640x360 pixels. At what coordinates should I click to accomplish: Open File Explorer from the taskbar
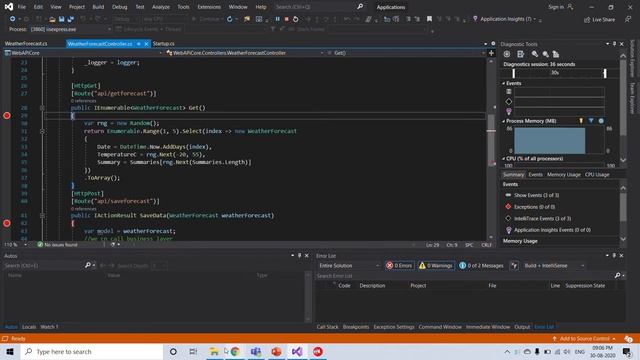coord(214,351)
